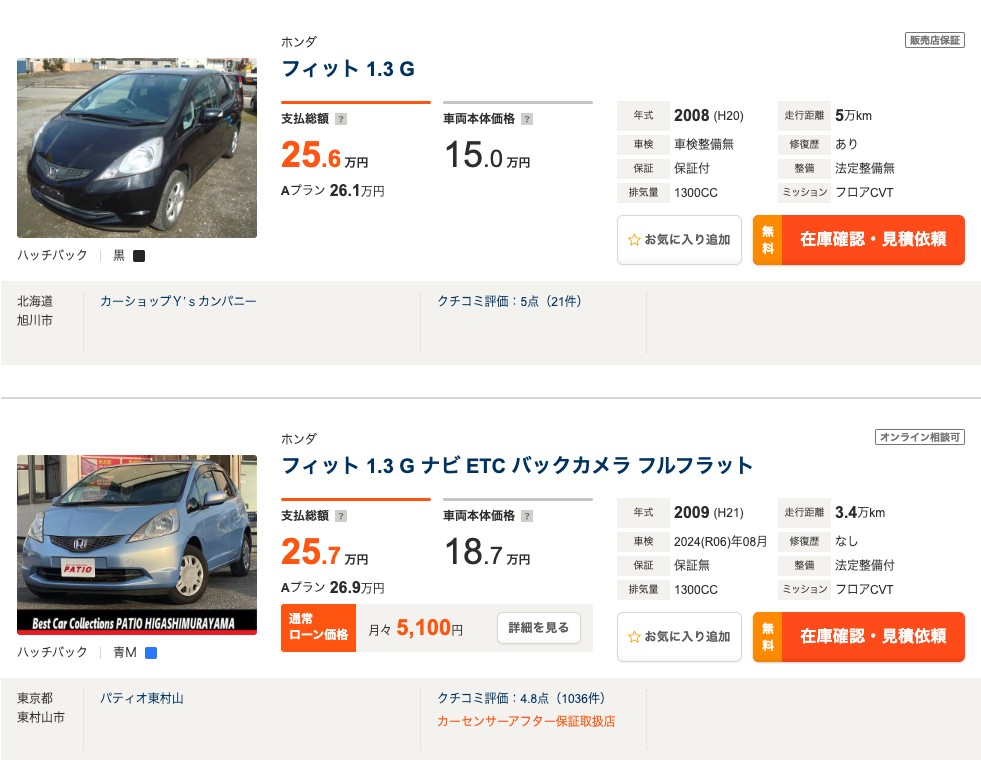Click help icon beside first 車両本体価格

click(527, 119)
